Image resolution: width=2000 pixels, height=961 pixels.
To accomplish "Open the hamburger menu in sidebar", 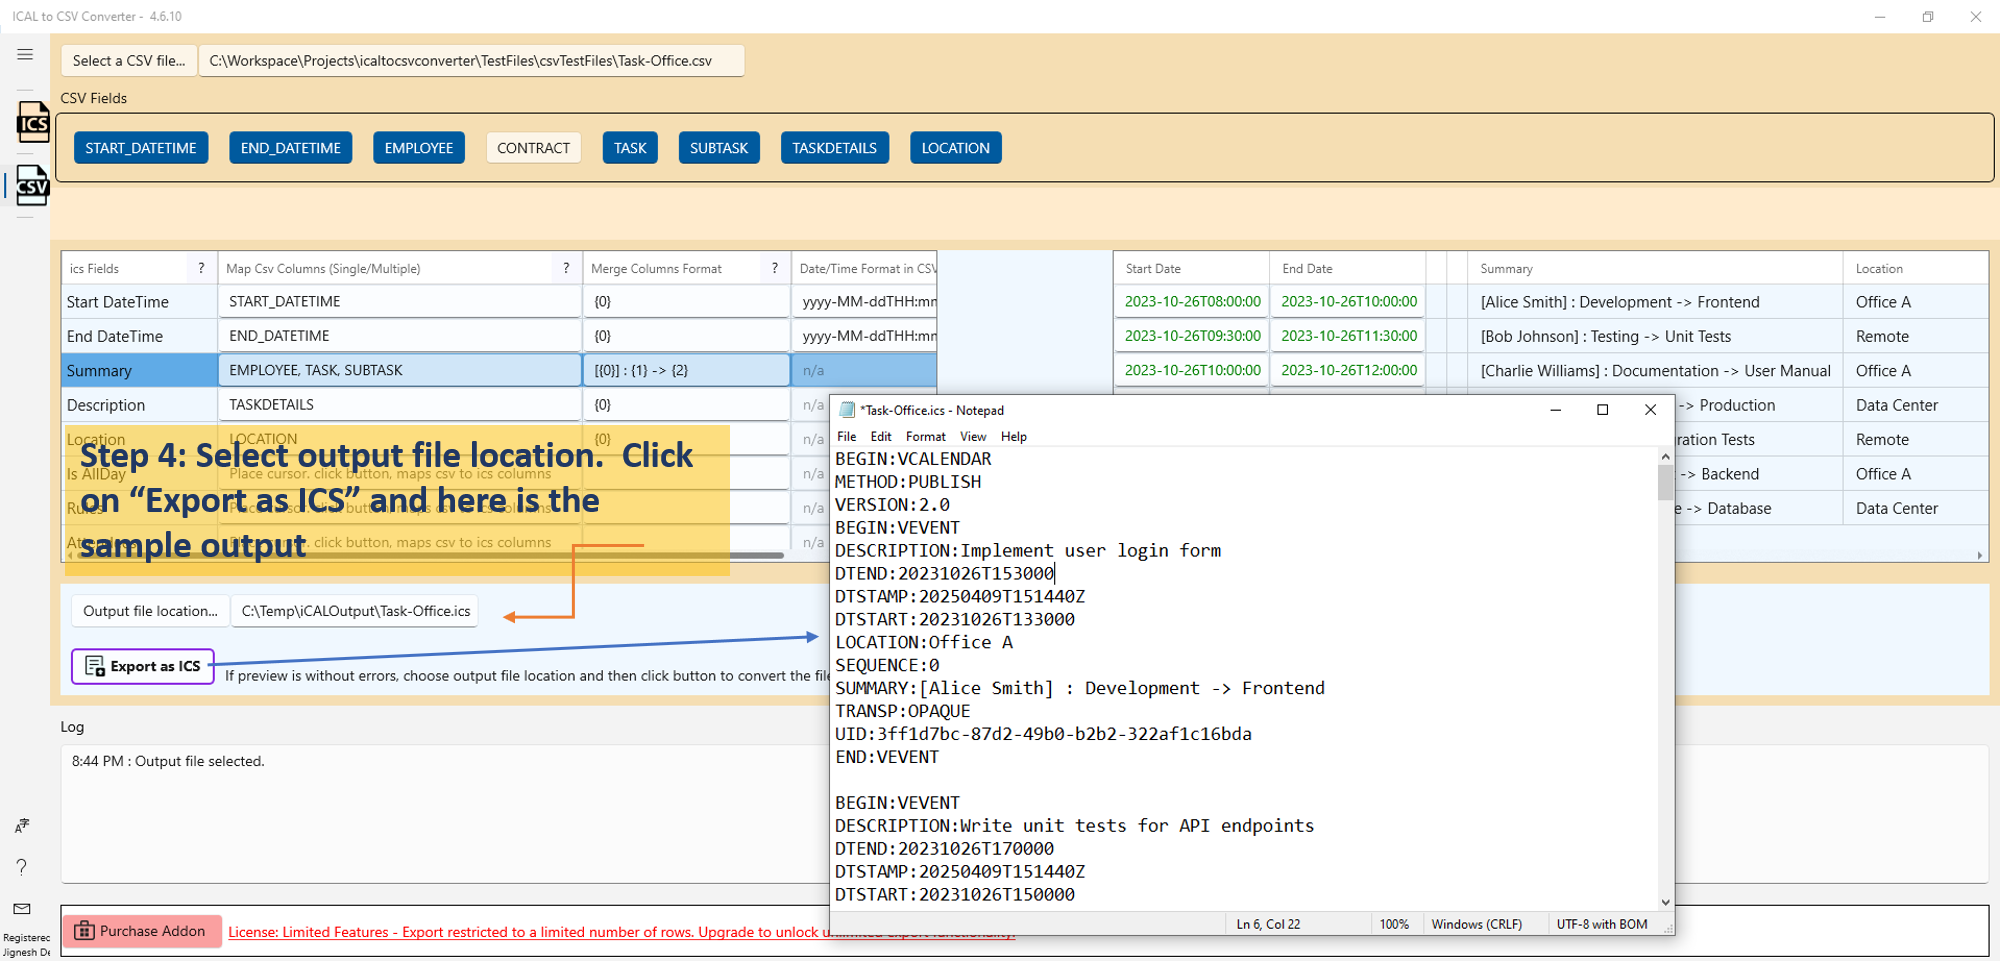I will tap(25, 55).
